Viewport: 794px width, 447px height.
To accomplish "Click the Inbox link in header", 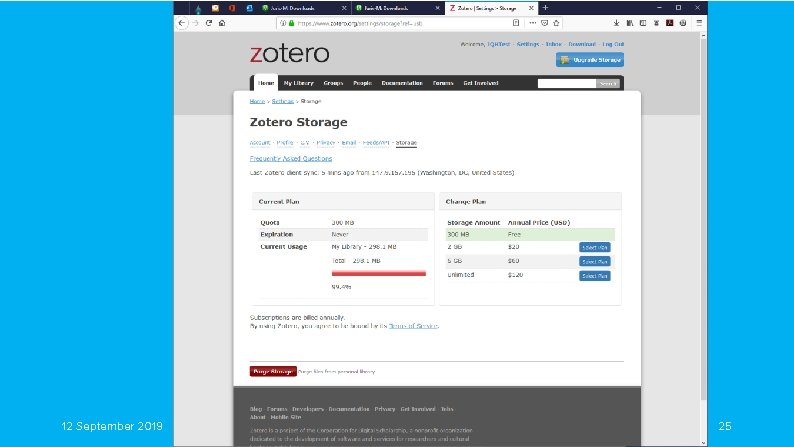I will pyautogui.click(x=553, y=44).
